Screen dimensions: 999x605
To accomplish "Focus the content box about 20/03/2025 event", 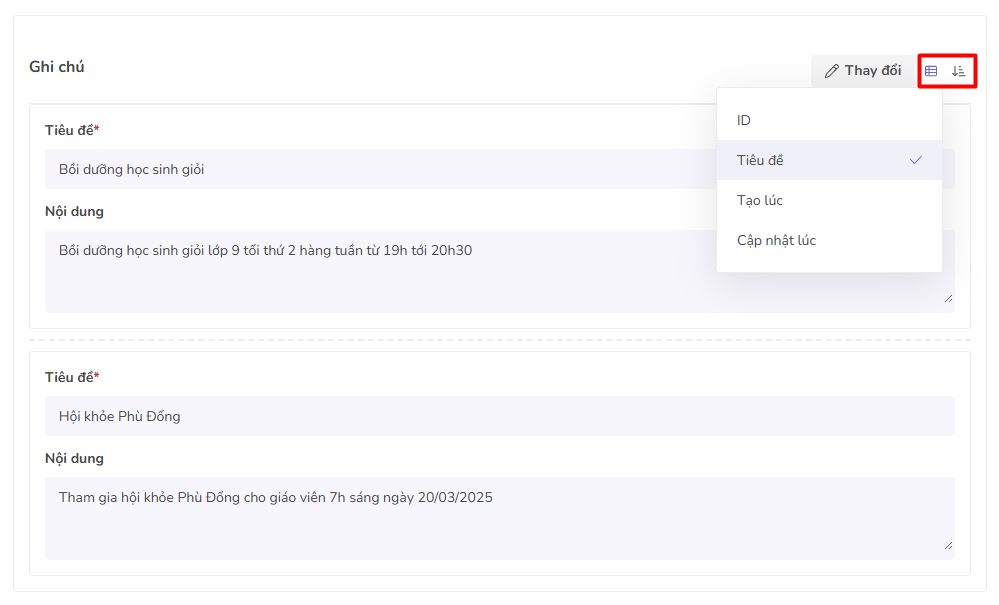I will tap(500, 518).
